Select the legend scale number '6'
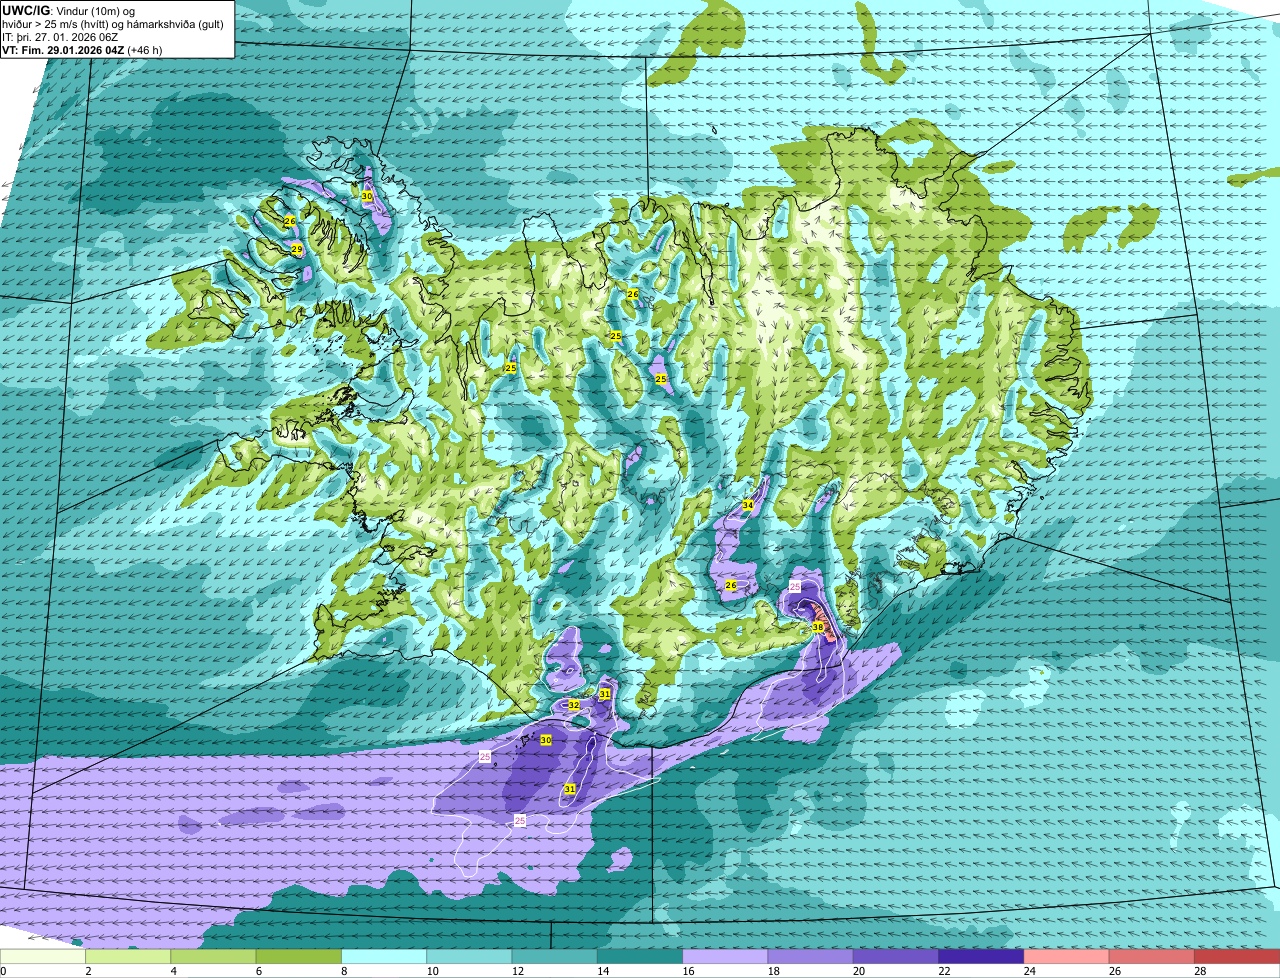The height and width of the screenshot is (978, 1280). tap(259, 971)
